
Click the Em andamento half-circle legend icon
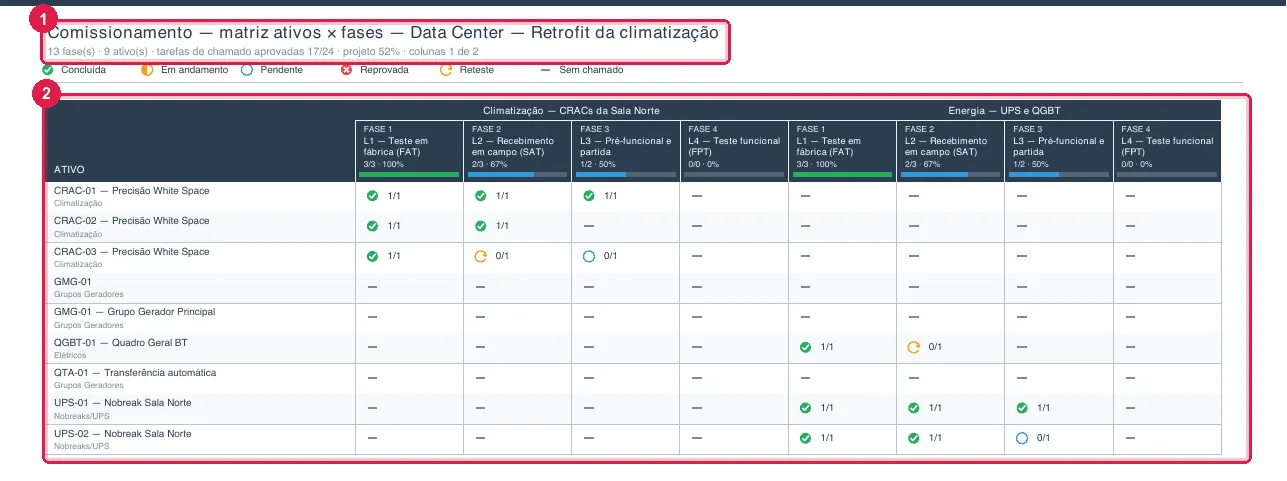click(147, 70)
